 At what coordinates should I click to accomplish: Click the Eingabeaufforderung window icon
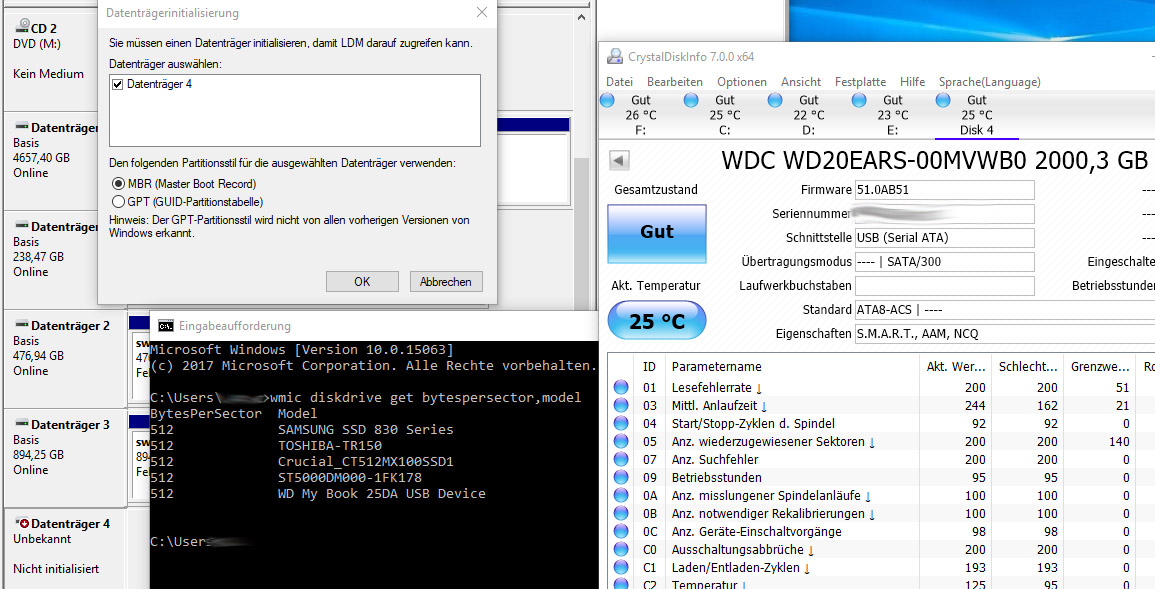[166, 325]
